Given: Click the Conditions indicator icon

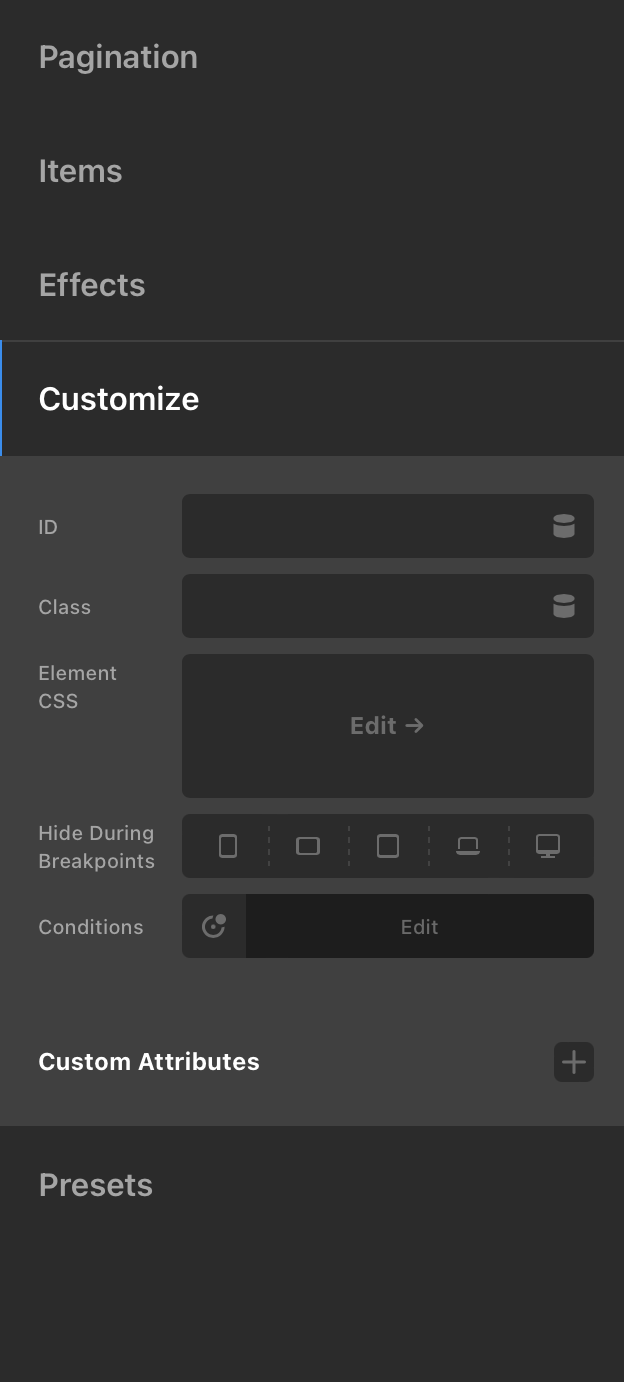Looking at the screenshot, I should 214,926.
